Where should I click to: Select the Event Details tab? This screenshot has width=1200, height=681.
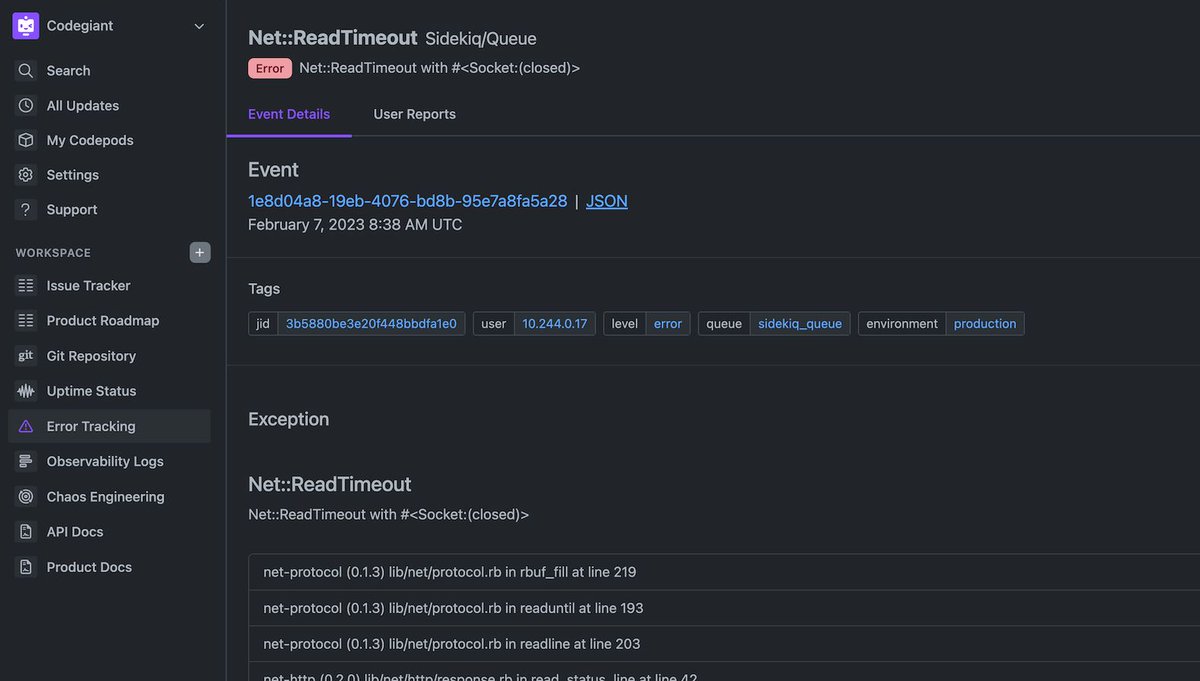point(289,114)
